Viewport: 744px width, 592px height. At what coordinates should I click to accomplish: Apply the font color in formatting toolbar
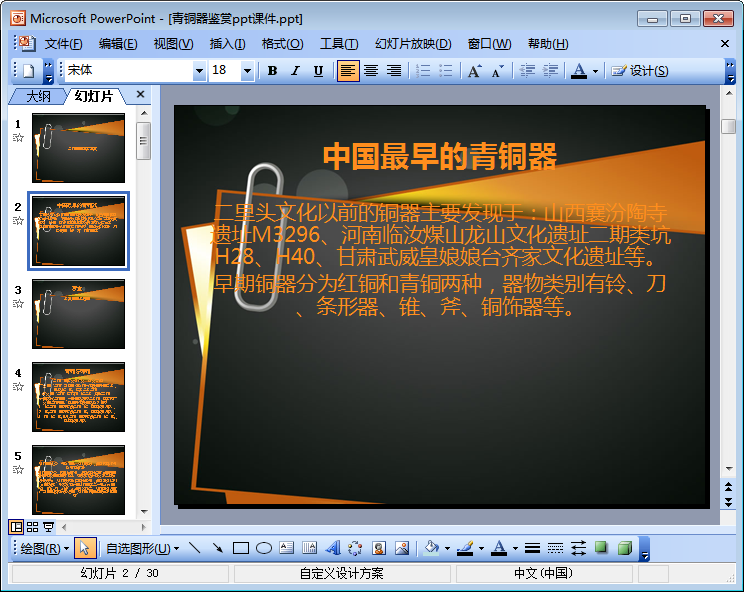click(x=578, y=71)
